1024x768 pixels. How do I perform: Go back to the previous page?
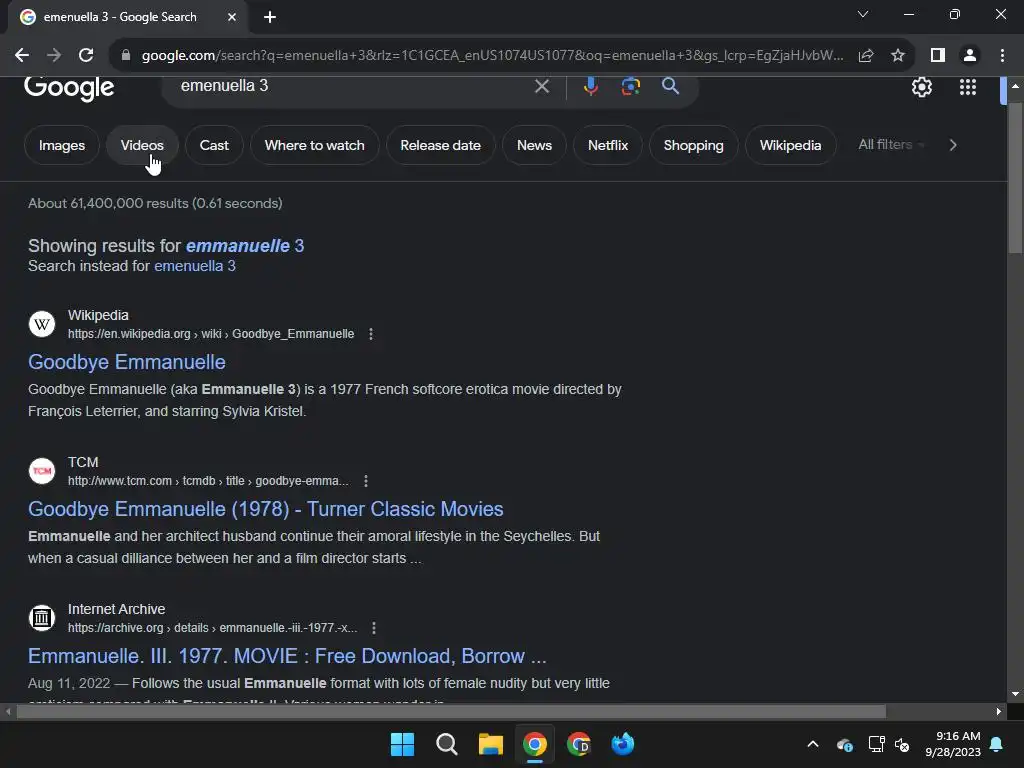[x=22, y=56]
